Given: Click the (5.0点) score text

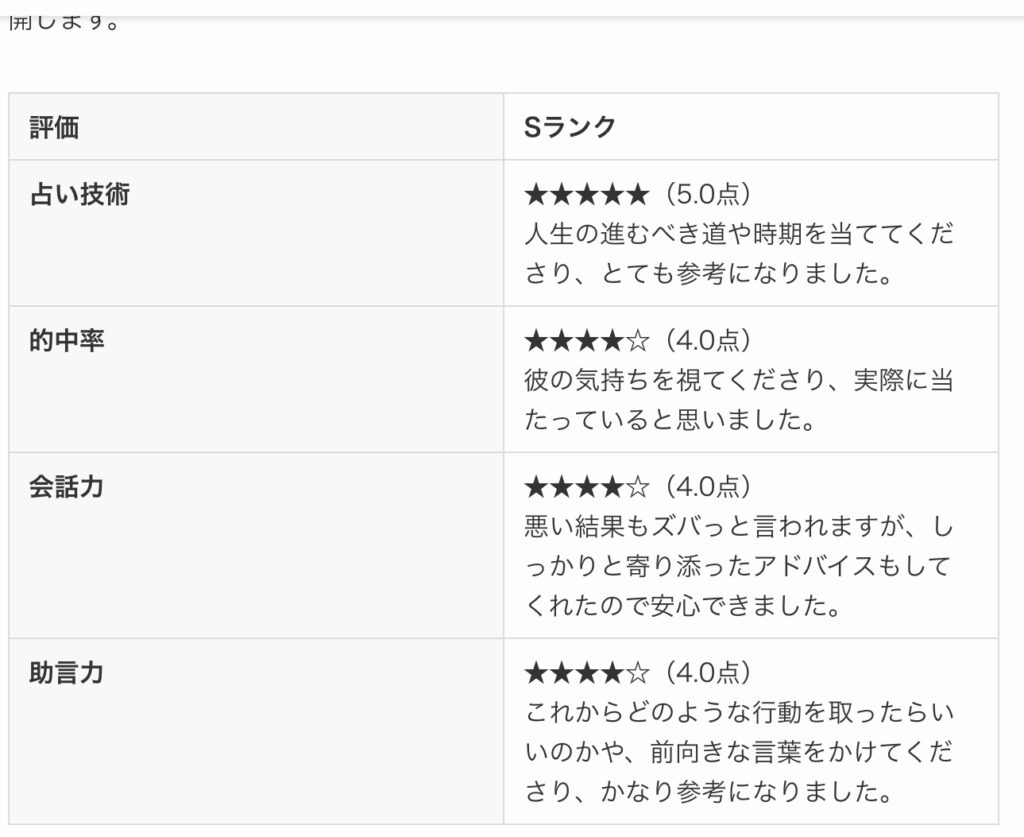Looking at the screenshot, I should pyautogui.click(x=705, y=194).
